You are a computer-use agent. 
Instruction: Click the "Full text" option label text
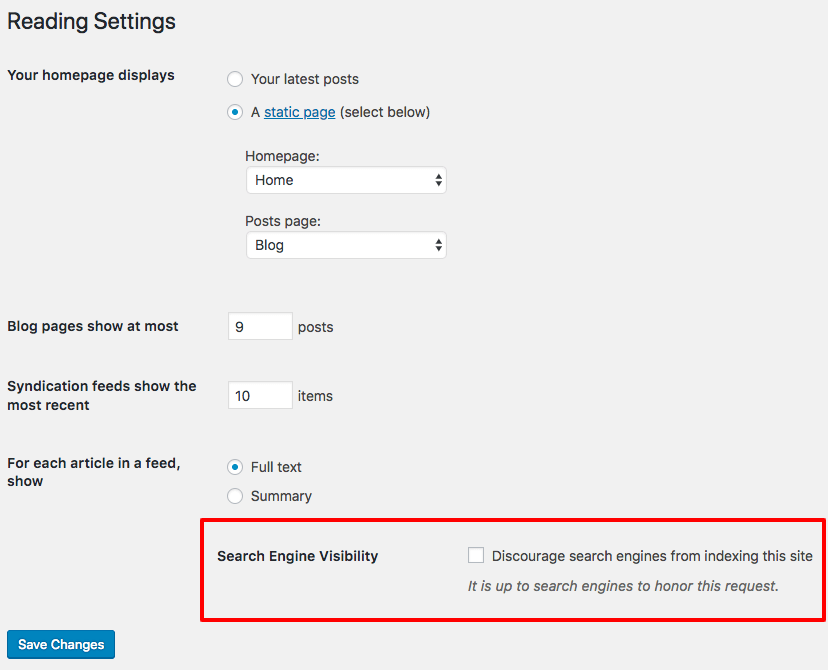click(x=276, y=467)
